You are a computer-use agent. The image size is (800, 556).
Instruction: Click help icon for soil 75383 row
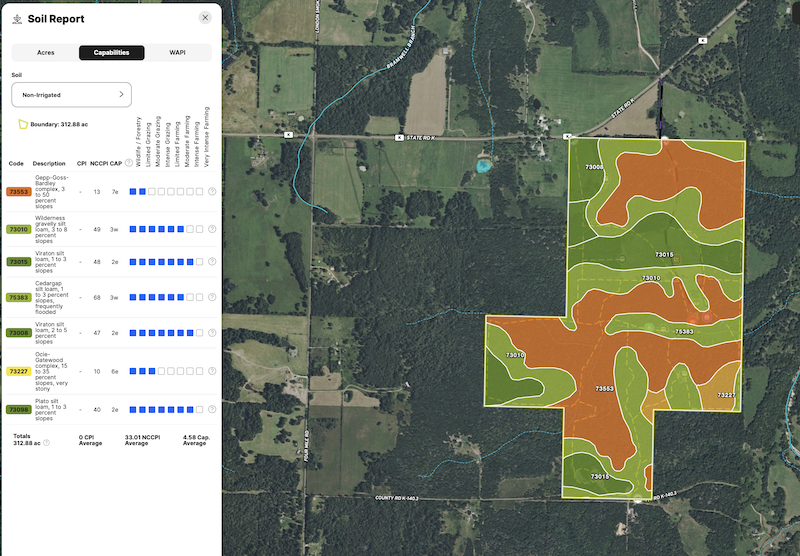coord(212,297)
